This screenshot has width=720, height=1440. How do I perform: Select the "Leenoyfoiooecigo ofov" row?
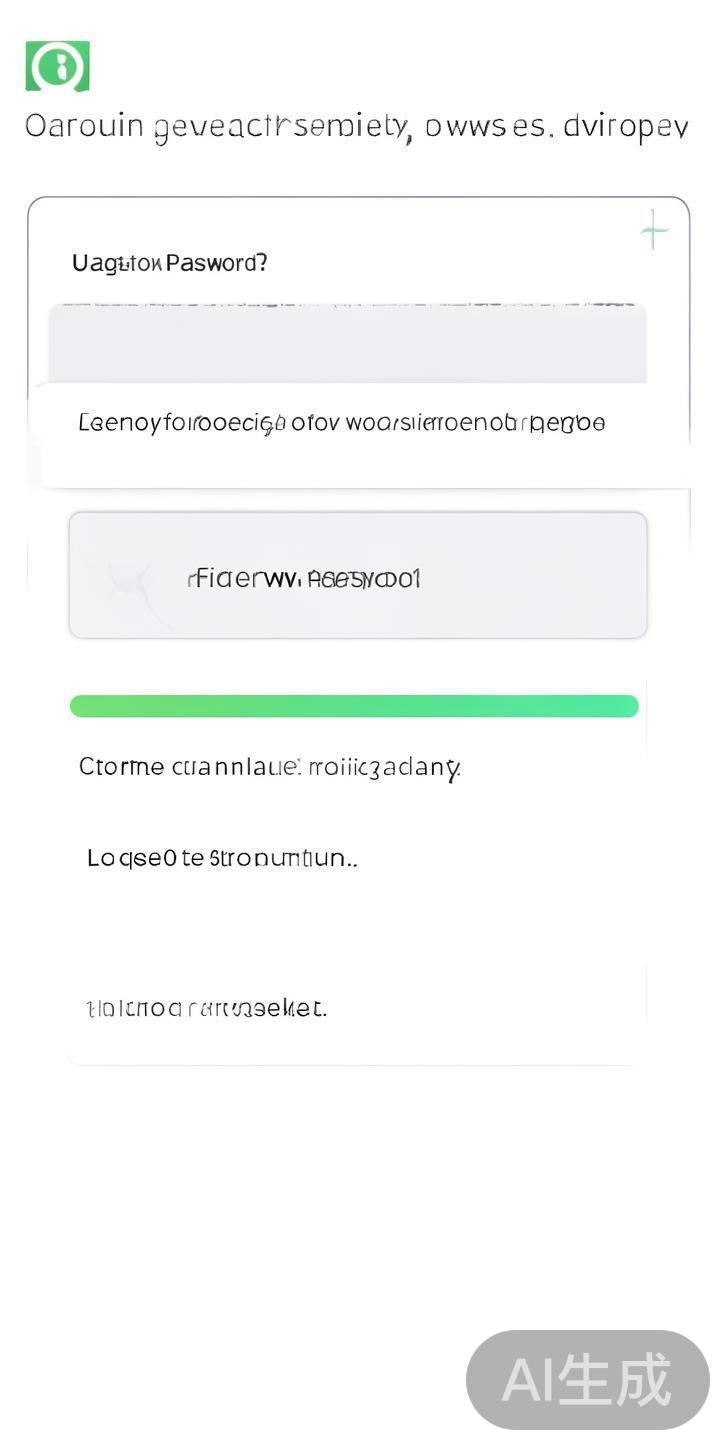point(340,423)
